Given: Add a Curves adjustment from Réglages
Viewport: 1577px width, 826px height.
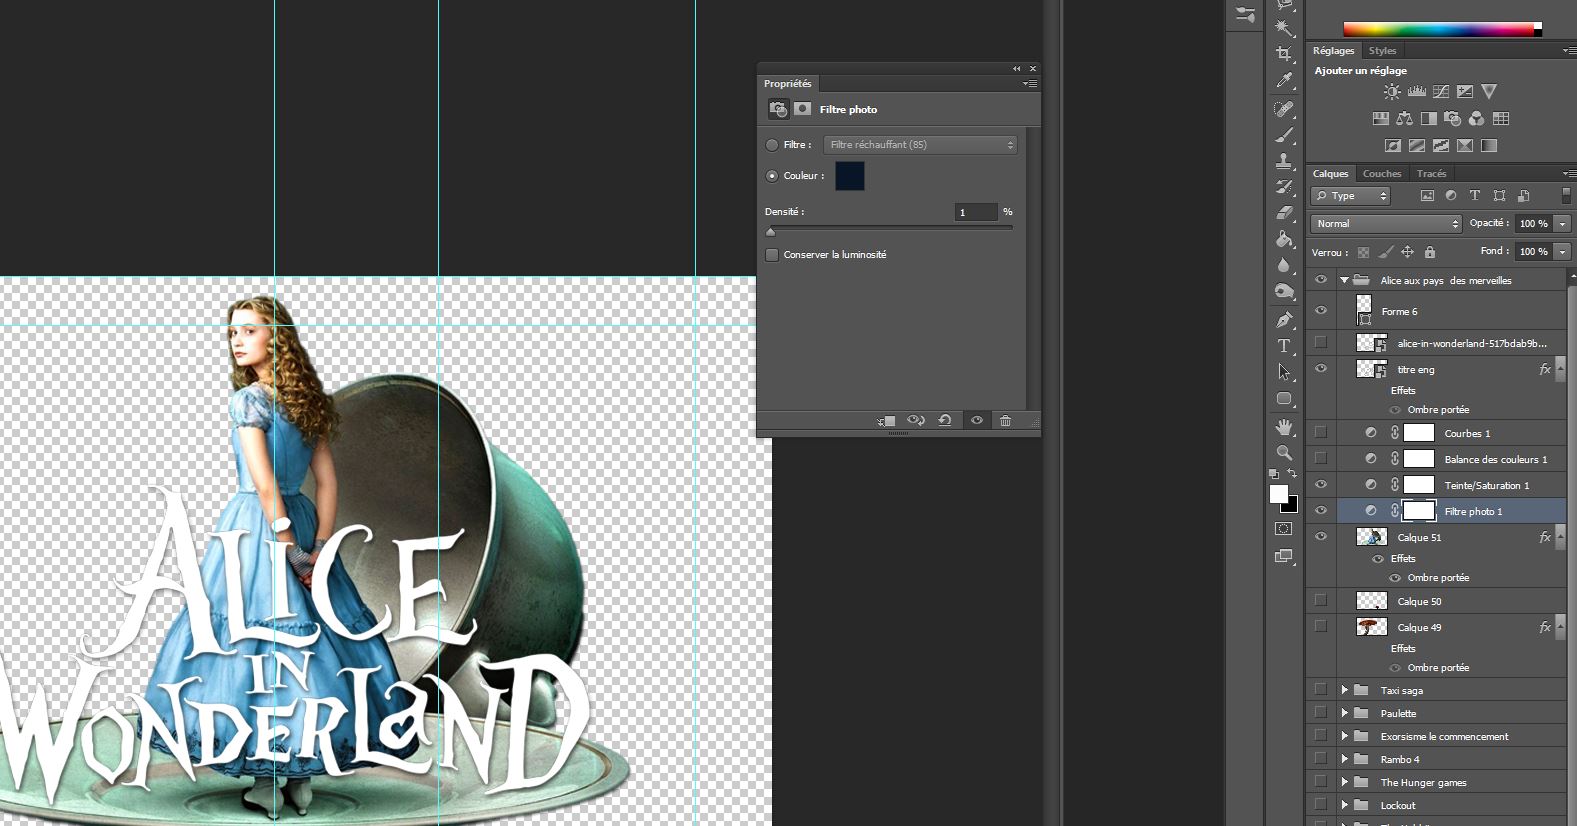Looking at the screenshot, I should pyautogui.click(x=1440, y=92).
